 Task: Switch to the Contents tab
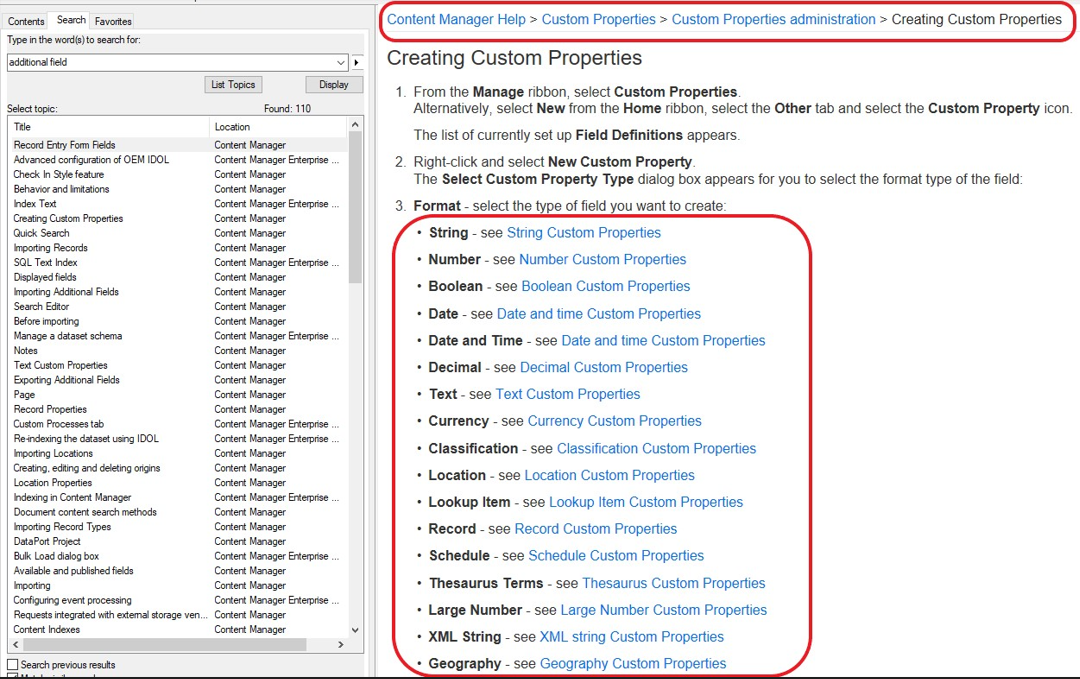(26, 21)
